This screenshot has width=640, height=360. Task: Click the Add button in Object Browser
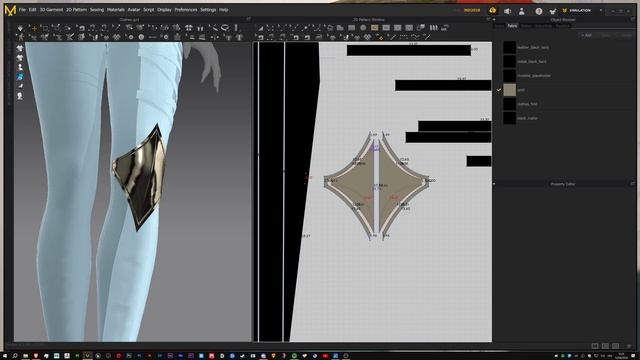pos(586,36)
